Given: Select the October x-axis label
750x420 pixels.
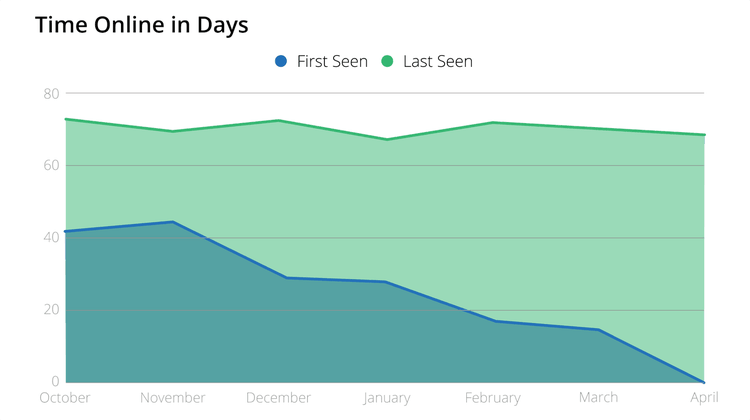Looking at the screenshot, I should click(x=66, y=397).
